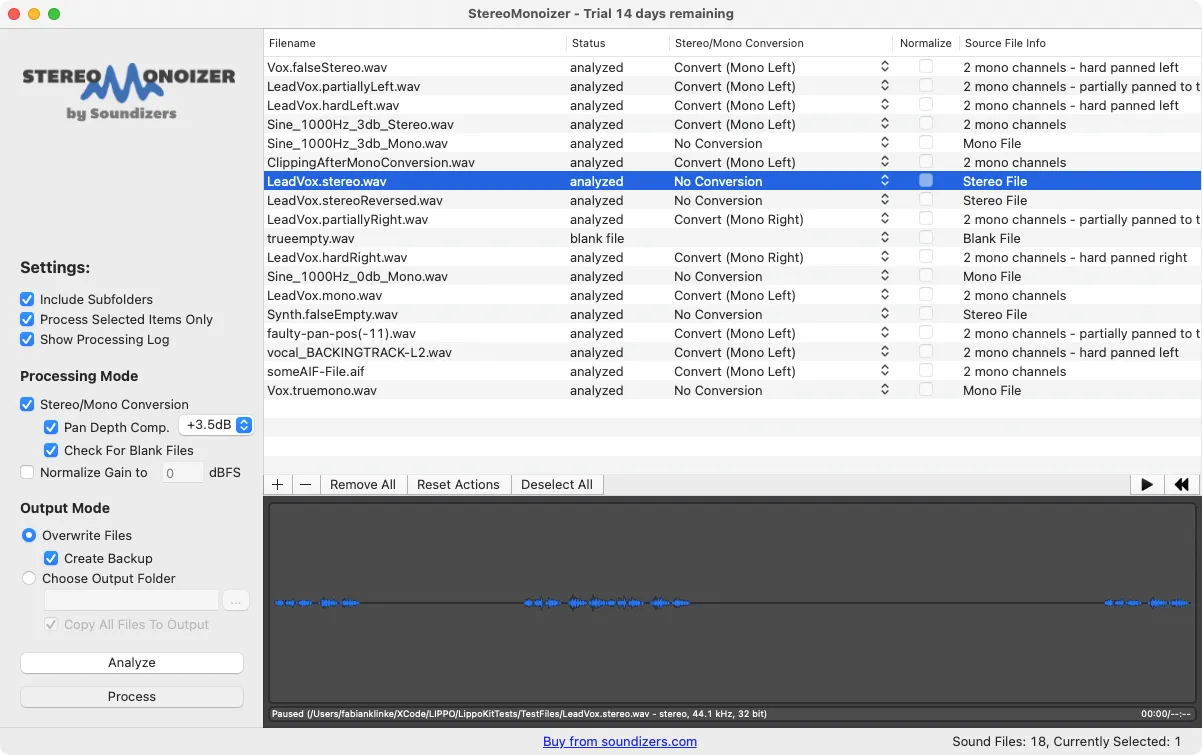Click the Normalize Gain dBFS value field
Viewport: 1202px width, 755px height.
point(182,472)
